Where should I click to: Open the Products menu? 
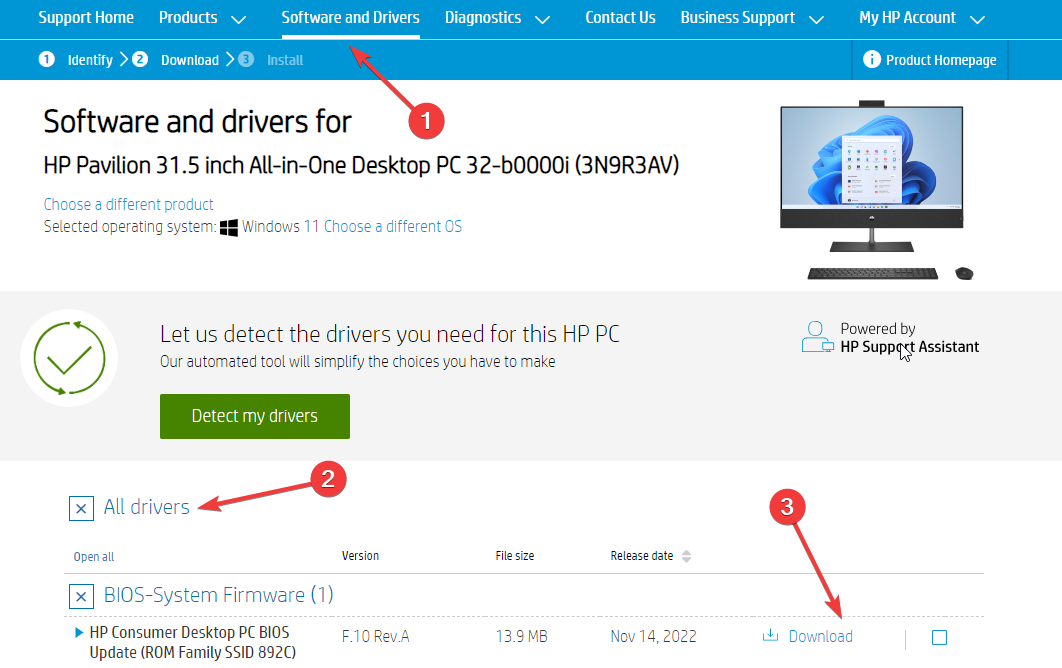click(x=188, y=18)
